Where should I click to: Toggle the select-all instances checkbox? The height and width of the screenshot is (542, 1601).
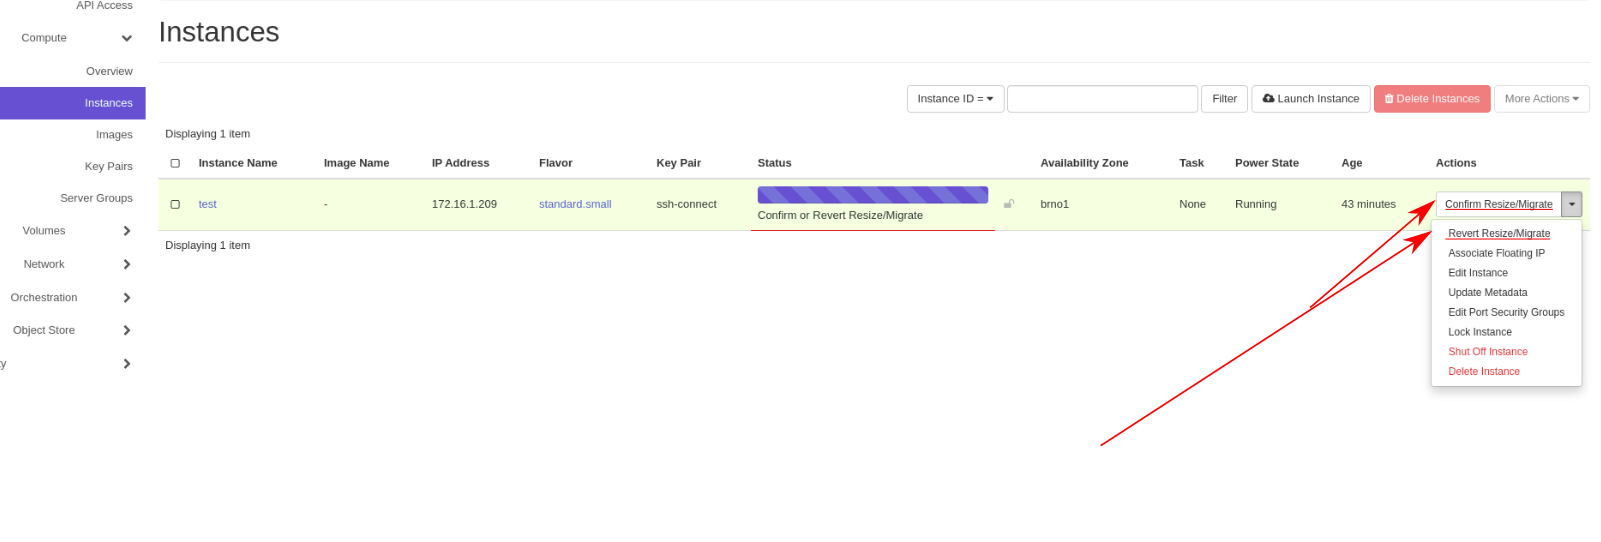[175, 163]
